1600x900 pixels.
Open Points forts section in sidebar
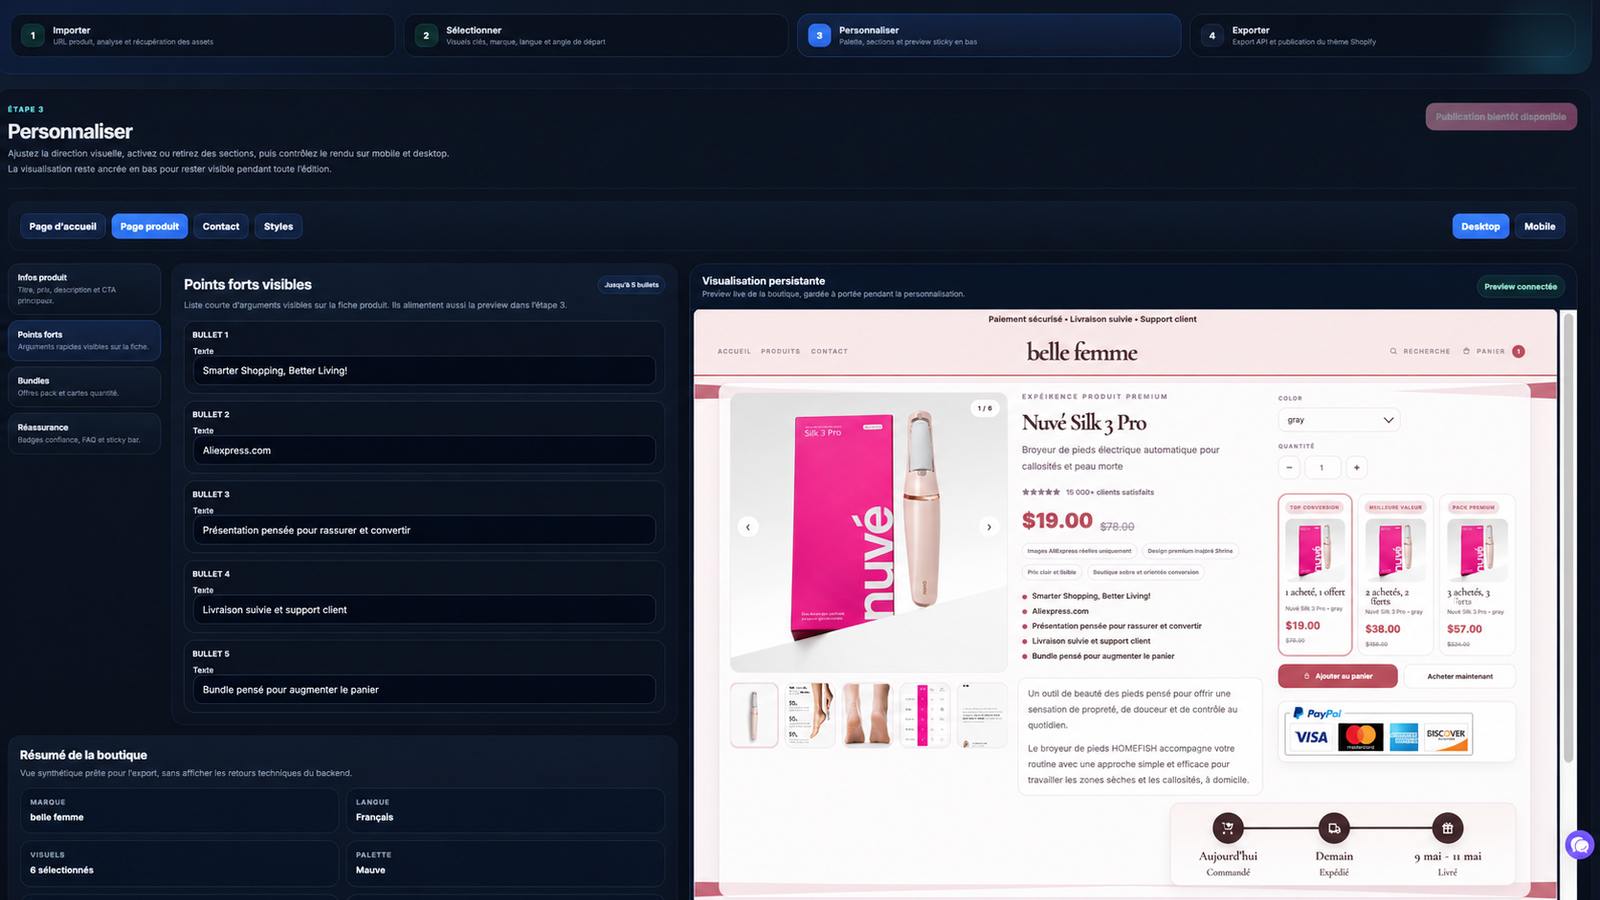84,340
